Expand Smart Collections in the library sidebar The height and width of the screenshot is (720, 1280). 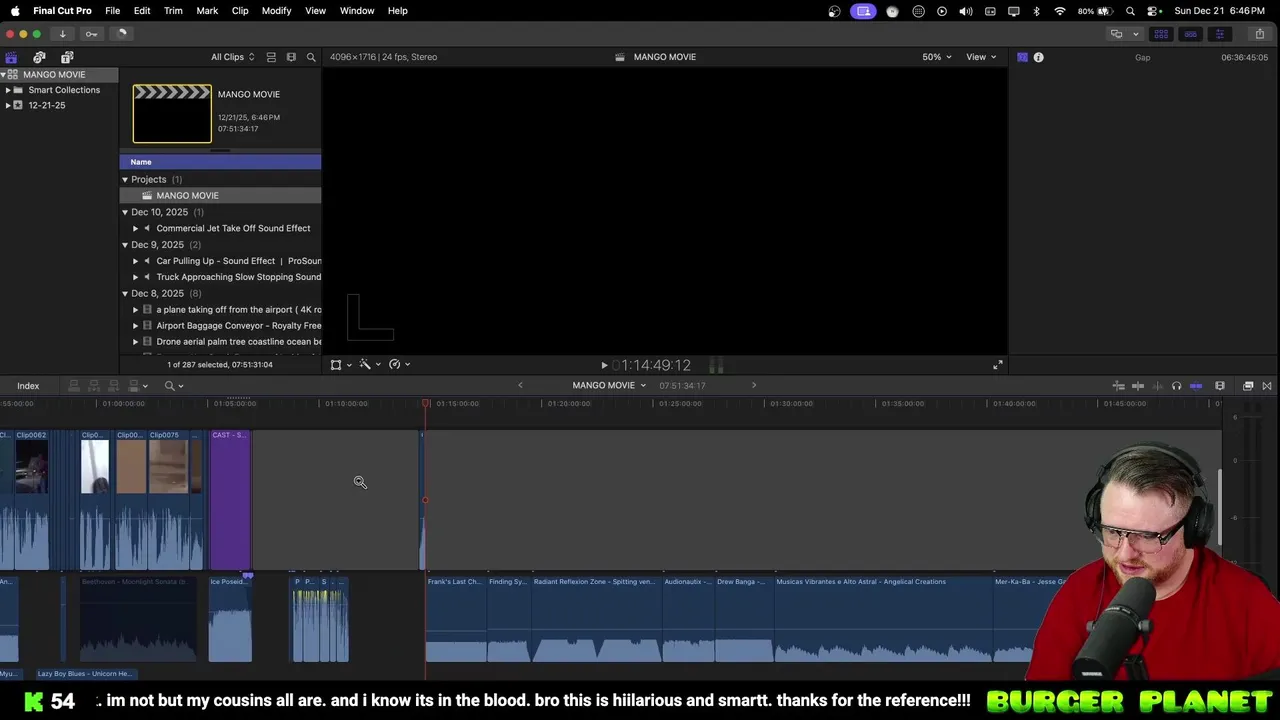click(8, 90)
